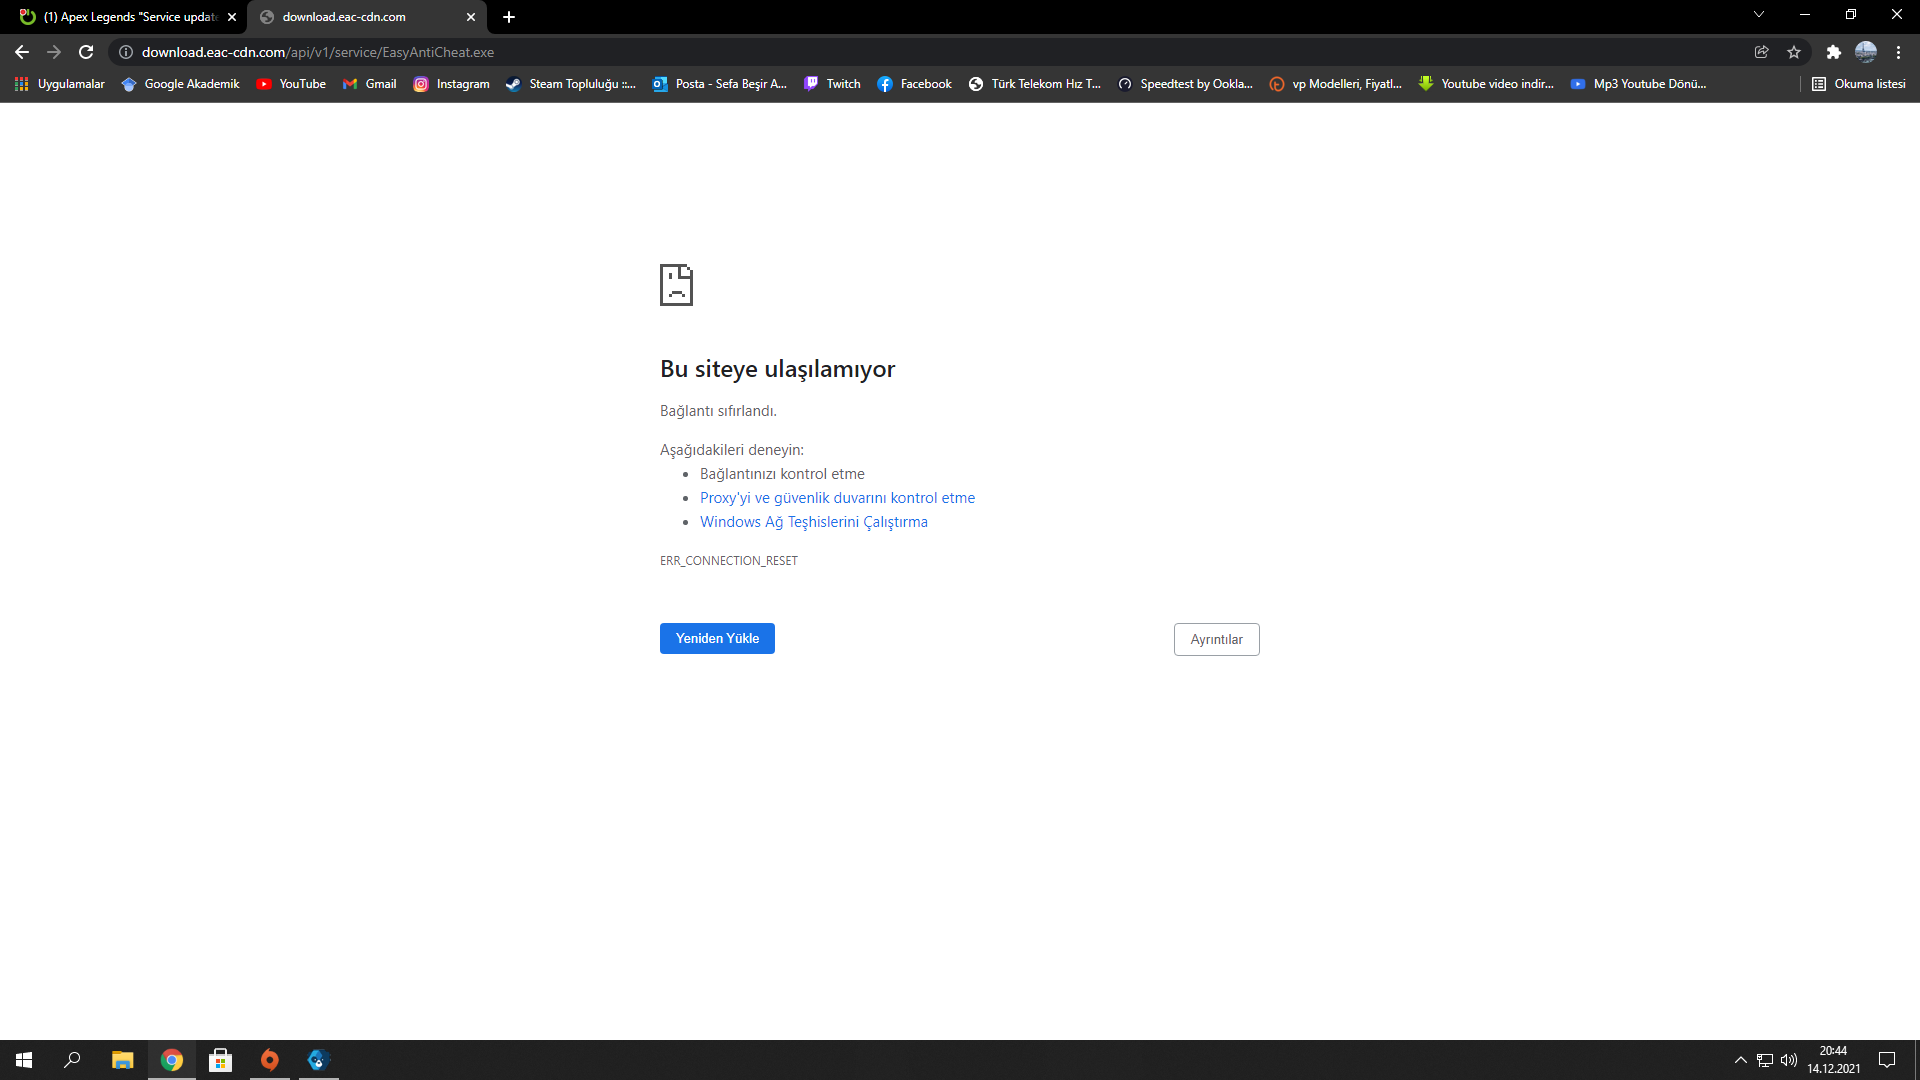Open Windows Ağ Teşhislerini Çalıştırma link
Screen dimensions: 1920x1080
point(813,522)
